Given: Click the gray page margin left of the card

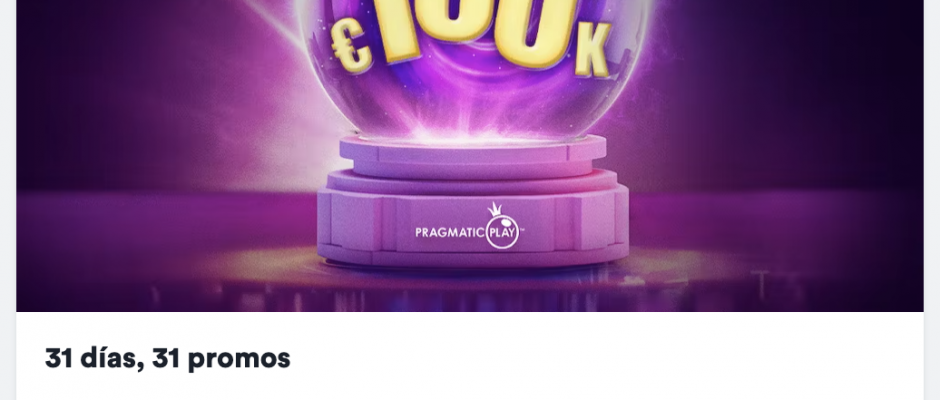Looking at the screenshot, I should pyautogui.click(x=8, y=200).
